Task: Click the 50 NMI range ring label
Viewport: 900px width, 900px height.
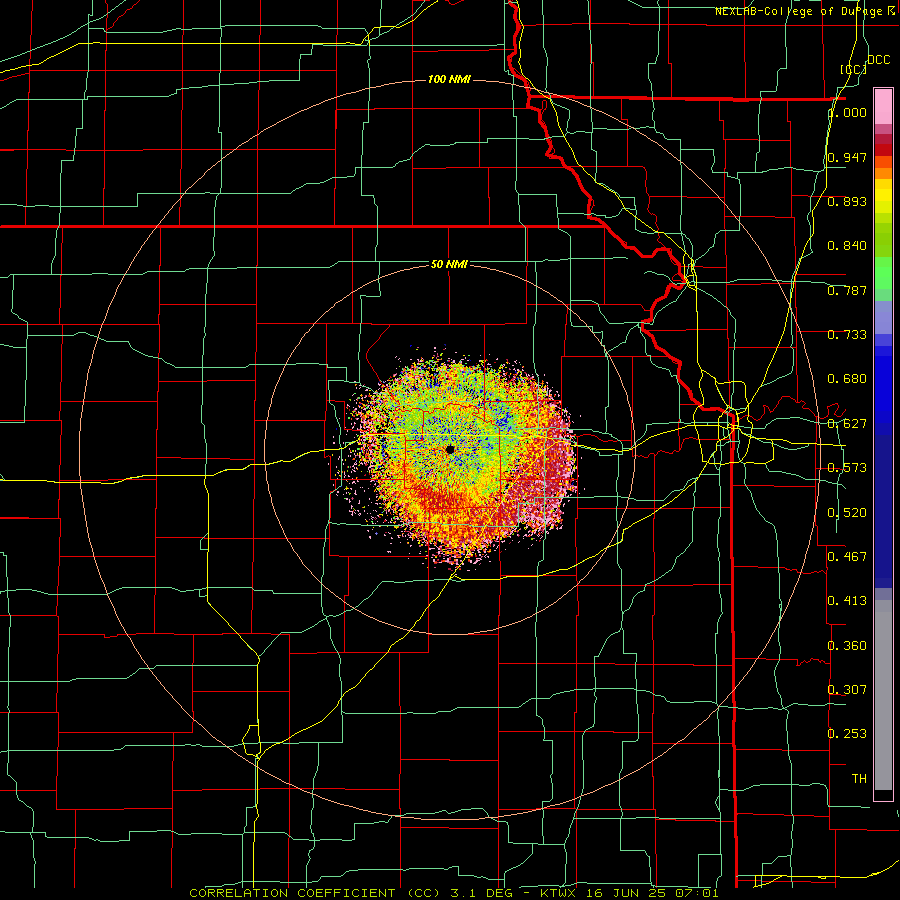Action: 449,264
